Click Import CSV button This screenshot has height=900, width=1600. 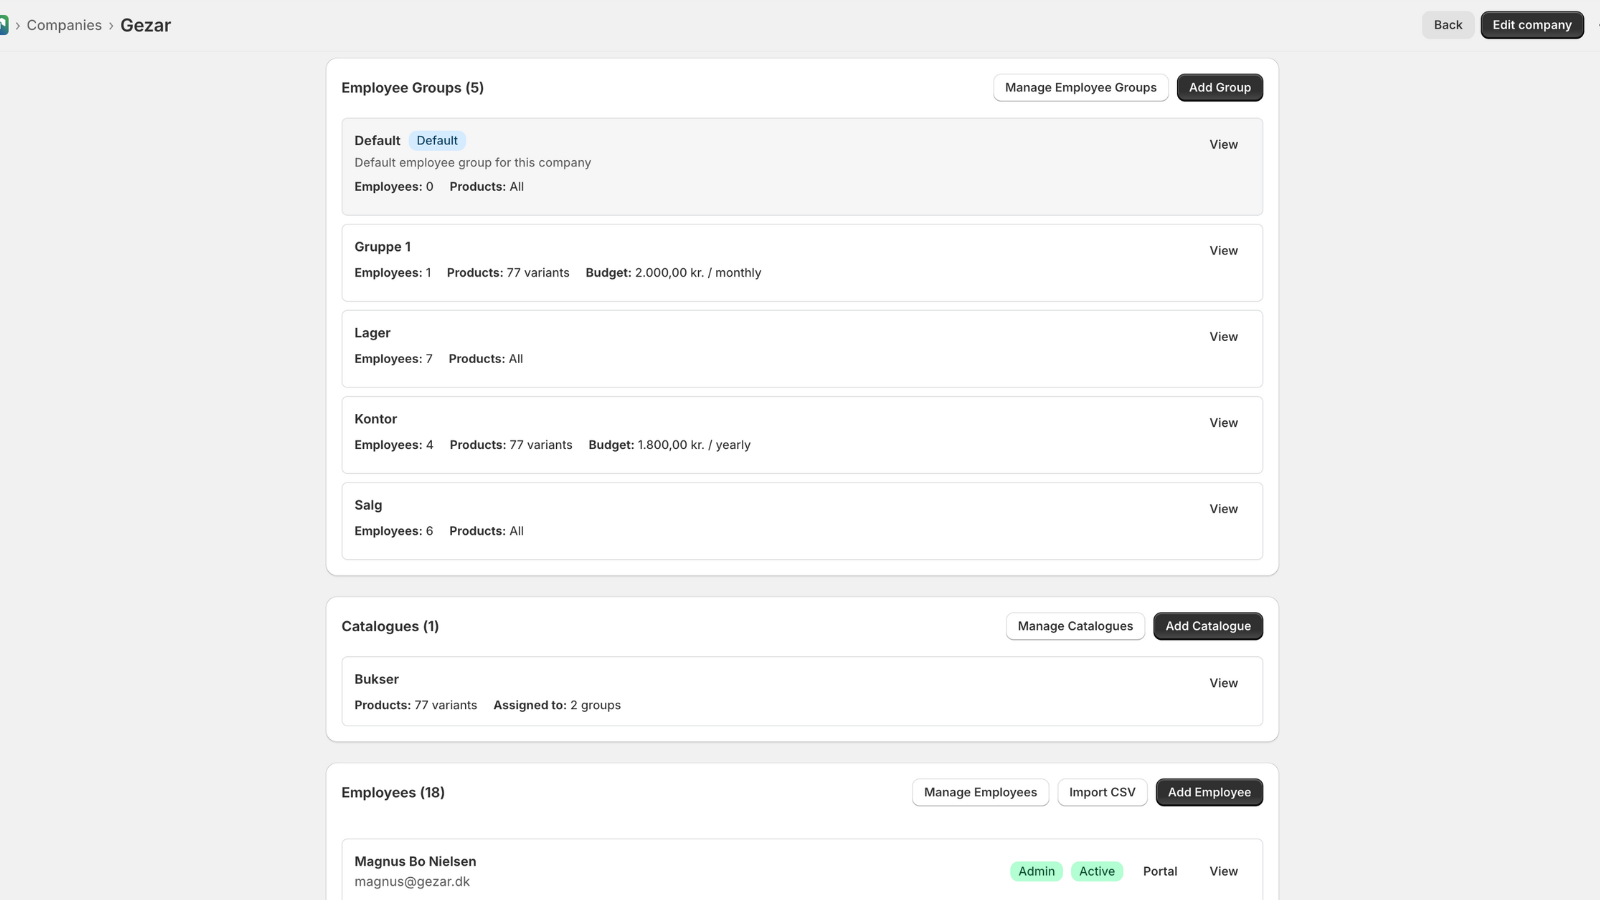coord(1102,793)
